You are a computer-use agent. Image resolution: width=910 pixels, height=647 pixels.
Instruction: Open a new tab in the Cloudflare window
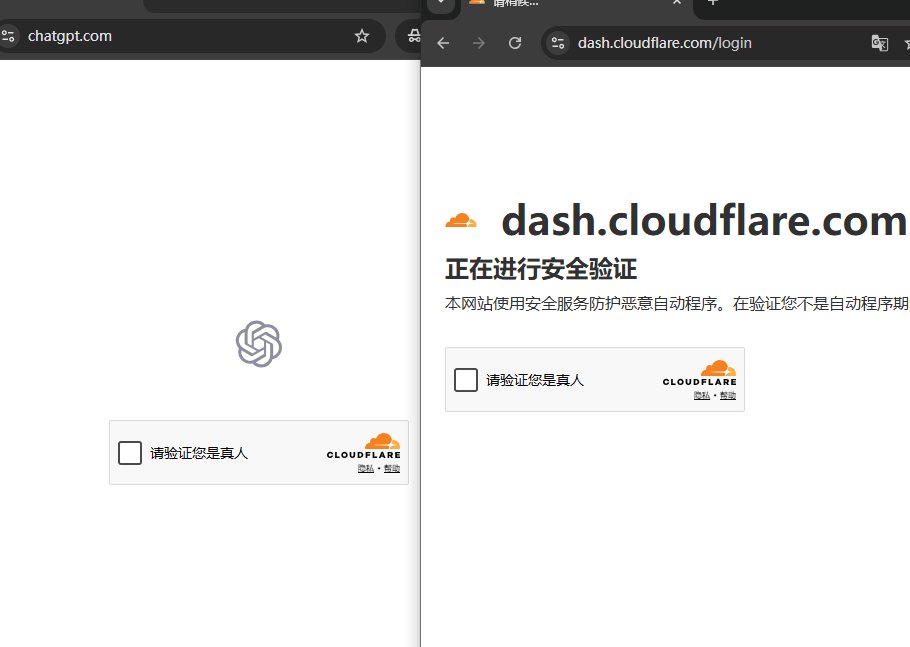pos(713,3)
